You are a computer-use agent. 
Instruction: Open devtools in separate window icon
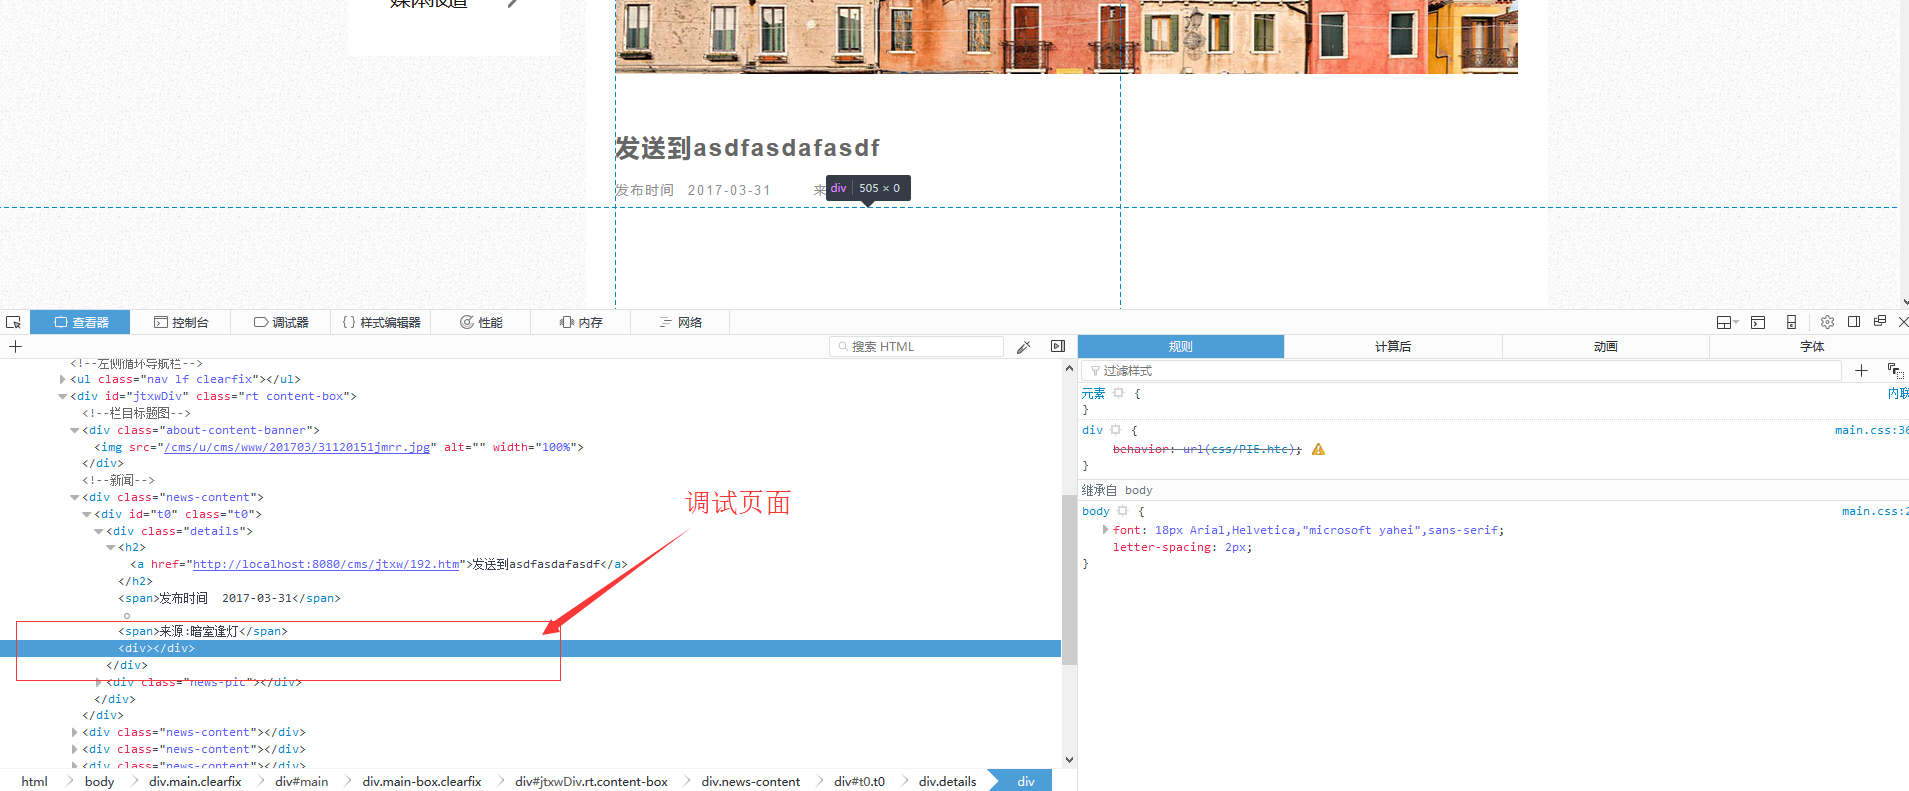coord(1880,321)
